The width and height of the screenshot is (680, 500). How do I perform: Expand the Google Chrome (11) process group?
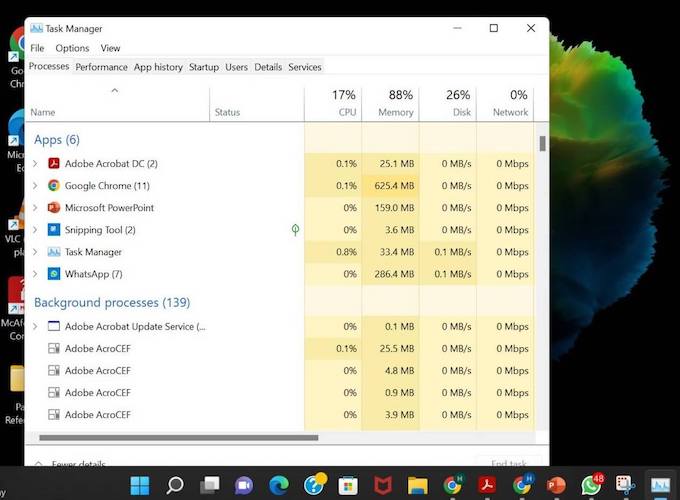coord(35,186)
